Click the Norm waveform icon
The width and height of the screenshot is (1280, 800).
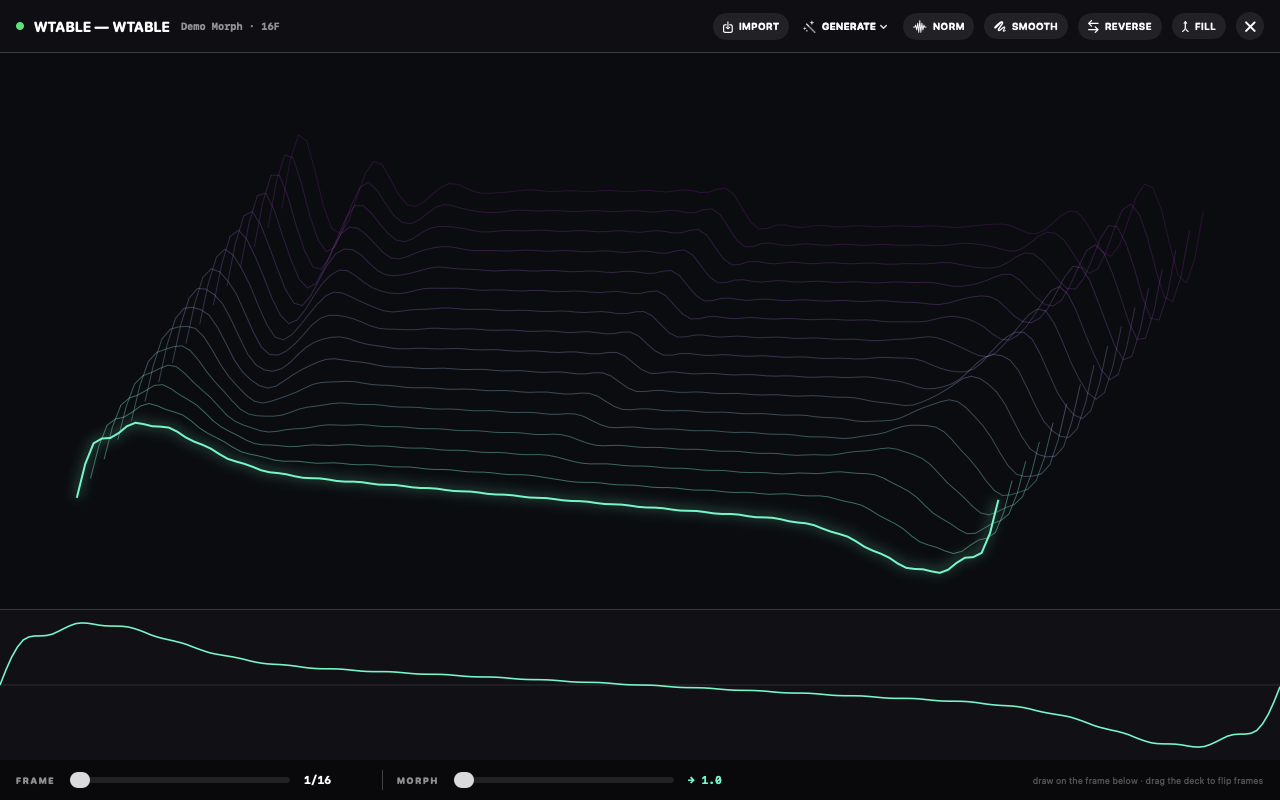coord(919,27)
